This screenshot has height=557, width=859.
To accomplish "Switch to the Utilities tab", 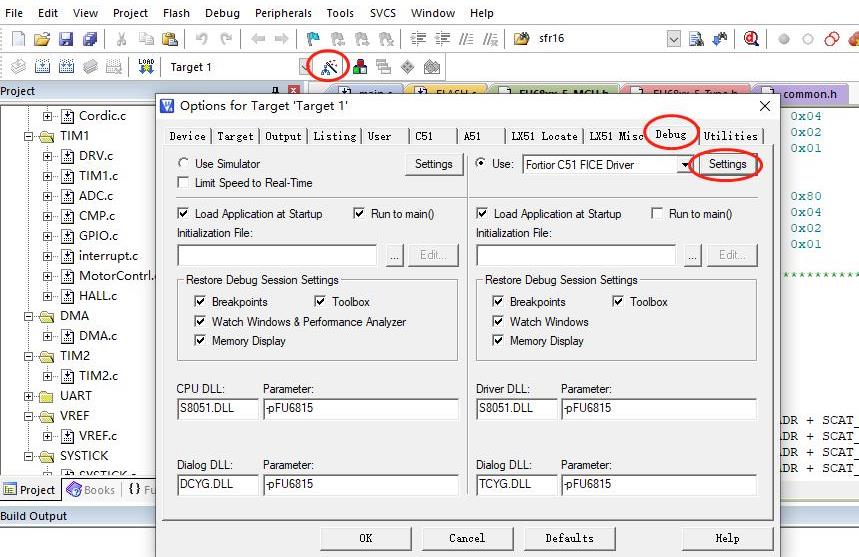I will 730,136.
